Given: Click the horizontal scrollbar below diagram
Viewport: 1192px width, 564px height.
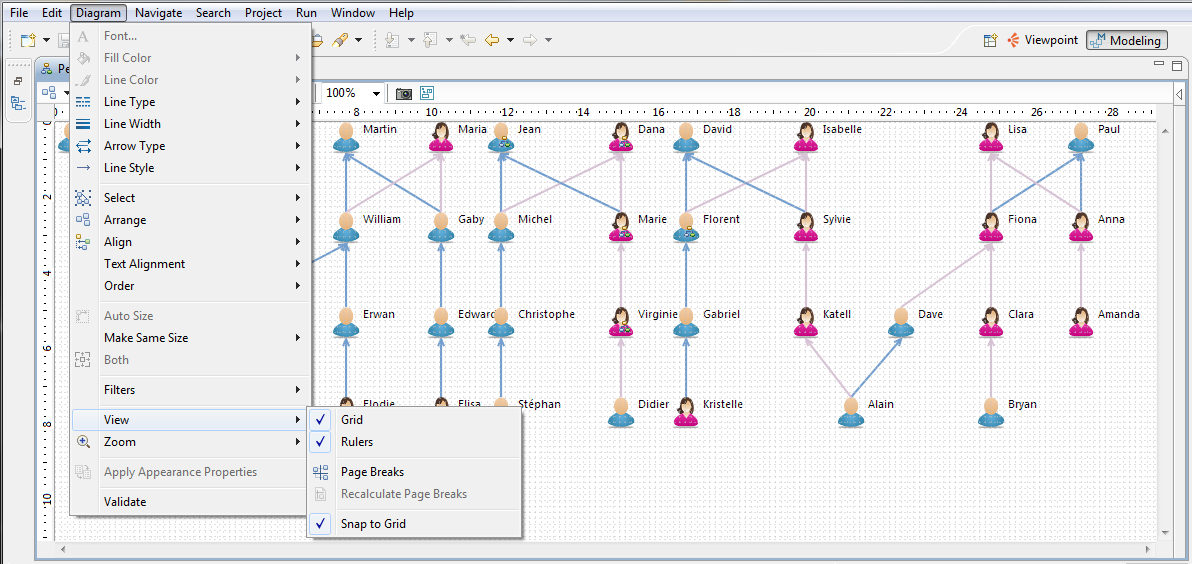Looking at the screenshot, I should (600, 549).
